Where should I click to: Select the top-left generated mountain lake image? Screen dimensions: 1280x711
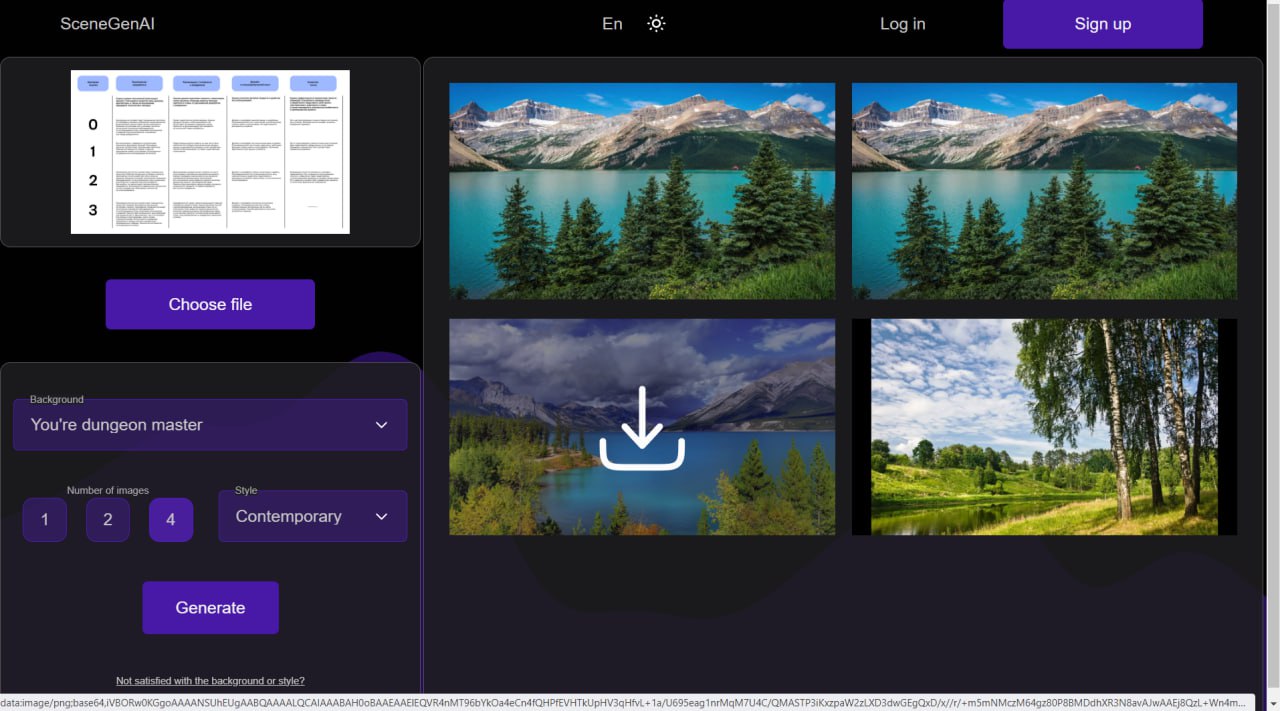point(642,191)
